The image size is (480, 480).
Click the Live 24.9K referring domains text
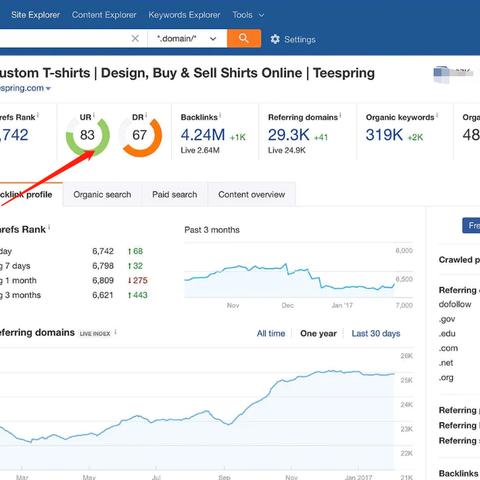click(x=287, y=150)
